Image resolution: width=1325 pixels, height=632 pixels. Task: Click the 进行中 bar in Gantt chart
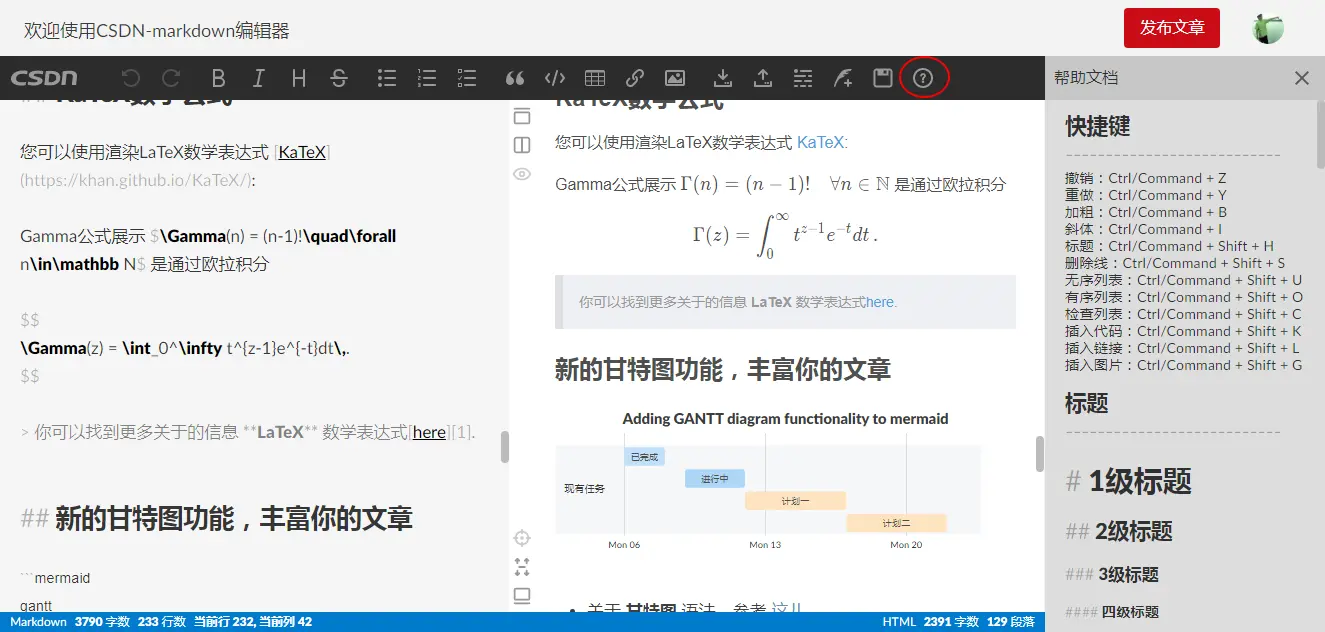(x=714, y=478)
